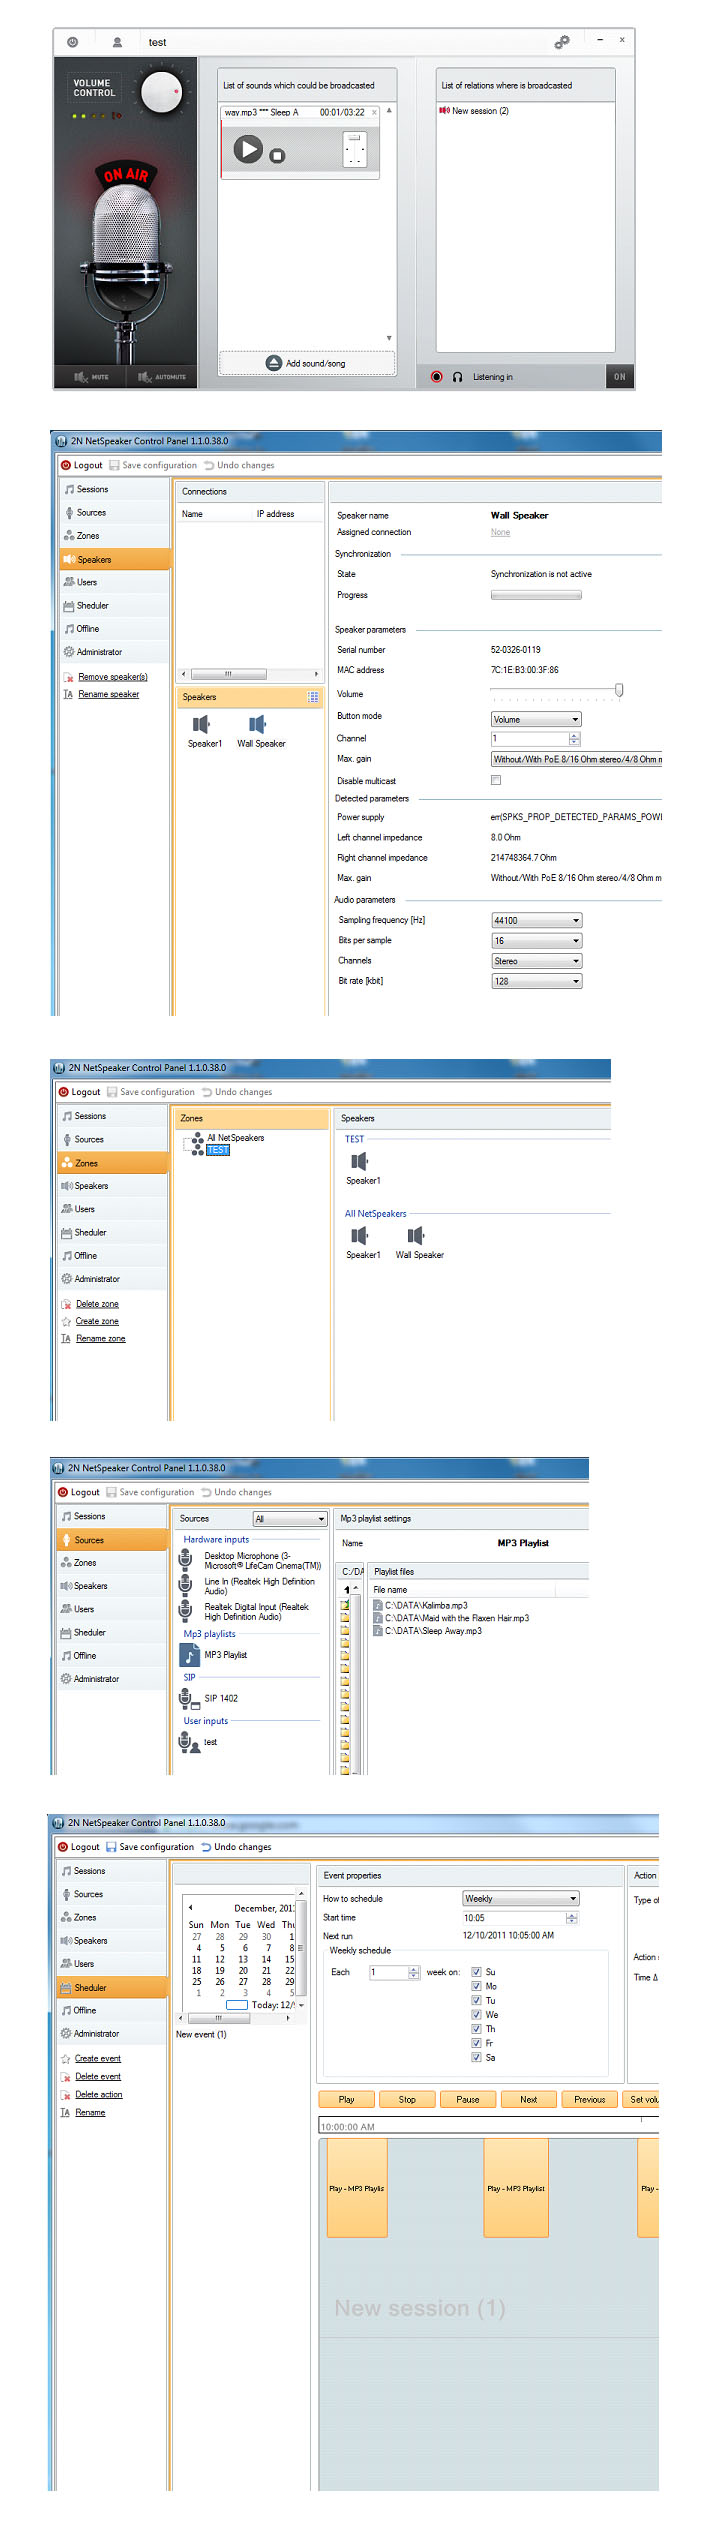Select Sleep Away.mp3 in Playlist files
The image size is (705, 2544).
(427, 1630)
